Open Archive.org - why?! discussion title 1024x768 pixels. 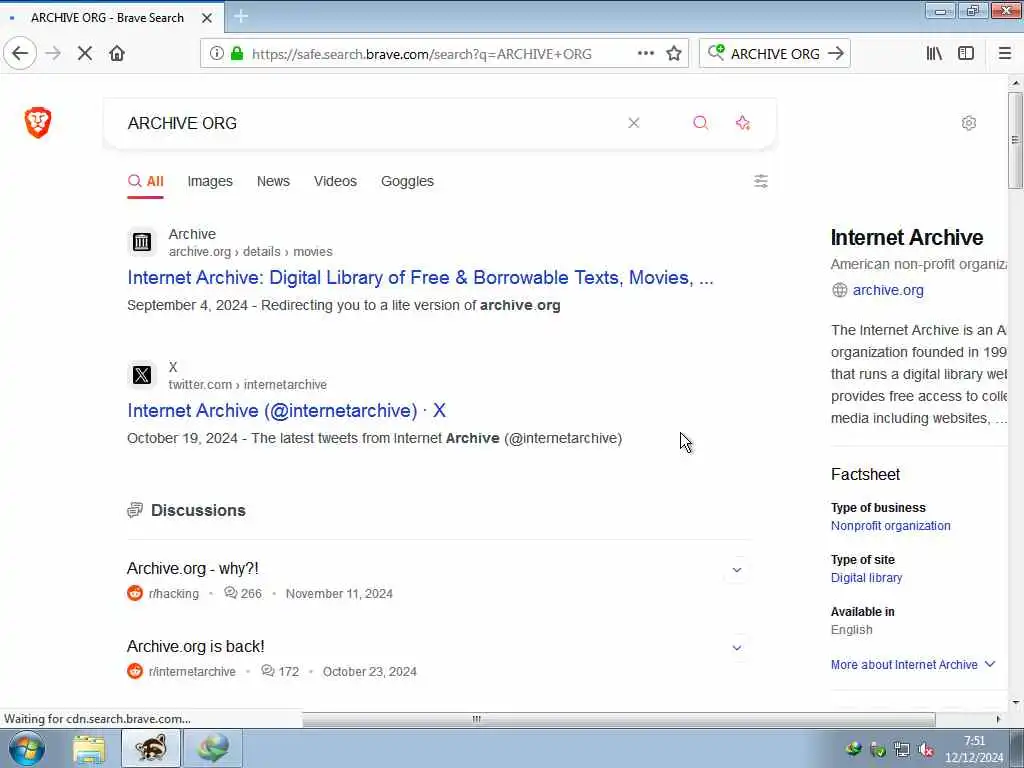(193, 568)
